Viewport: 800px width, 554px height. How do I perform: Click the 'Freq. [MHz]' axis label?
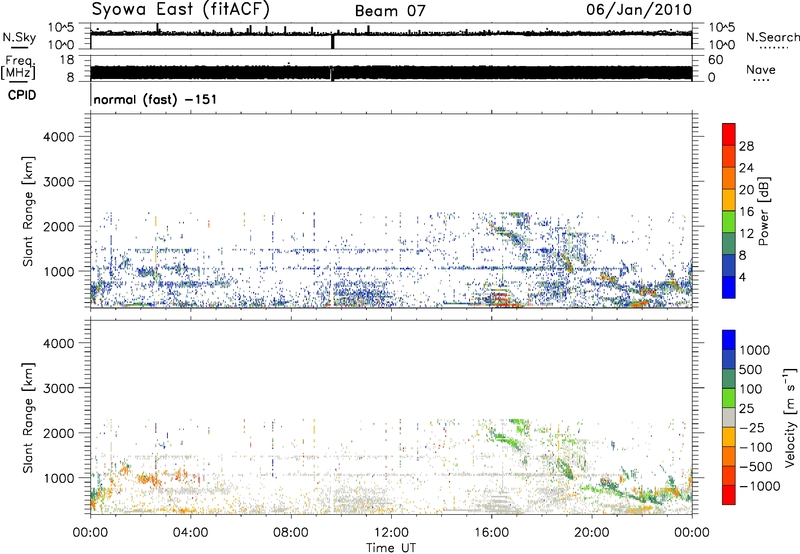coord(18,68)
